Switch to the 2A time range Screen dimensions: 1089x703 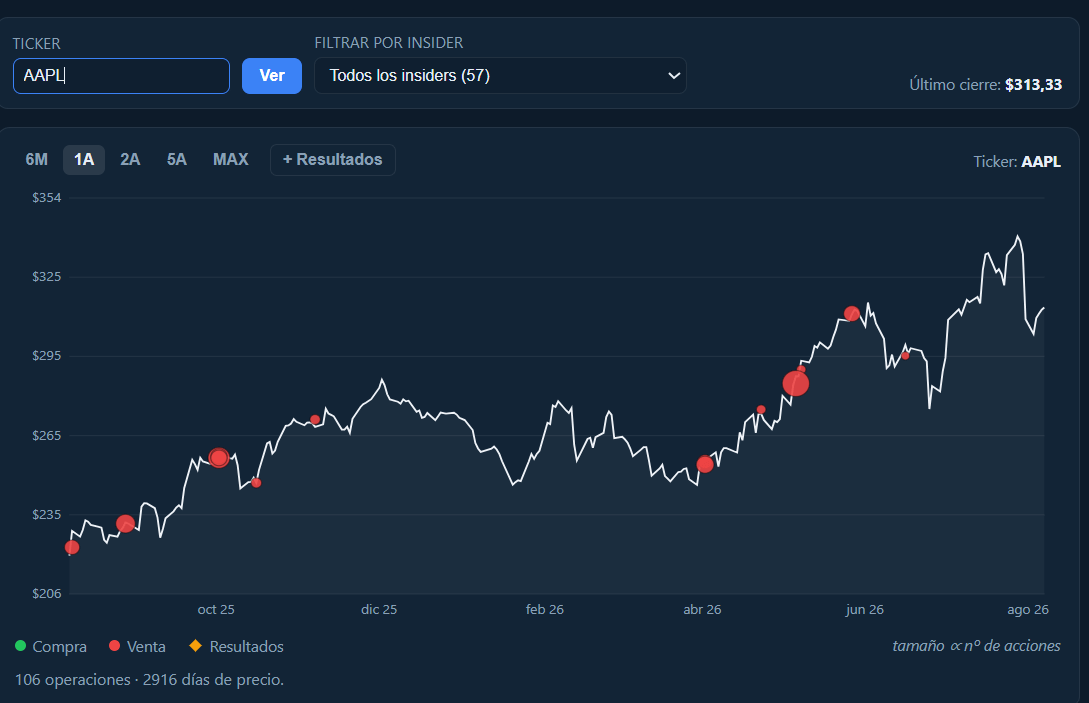coord(130,160)
